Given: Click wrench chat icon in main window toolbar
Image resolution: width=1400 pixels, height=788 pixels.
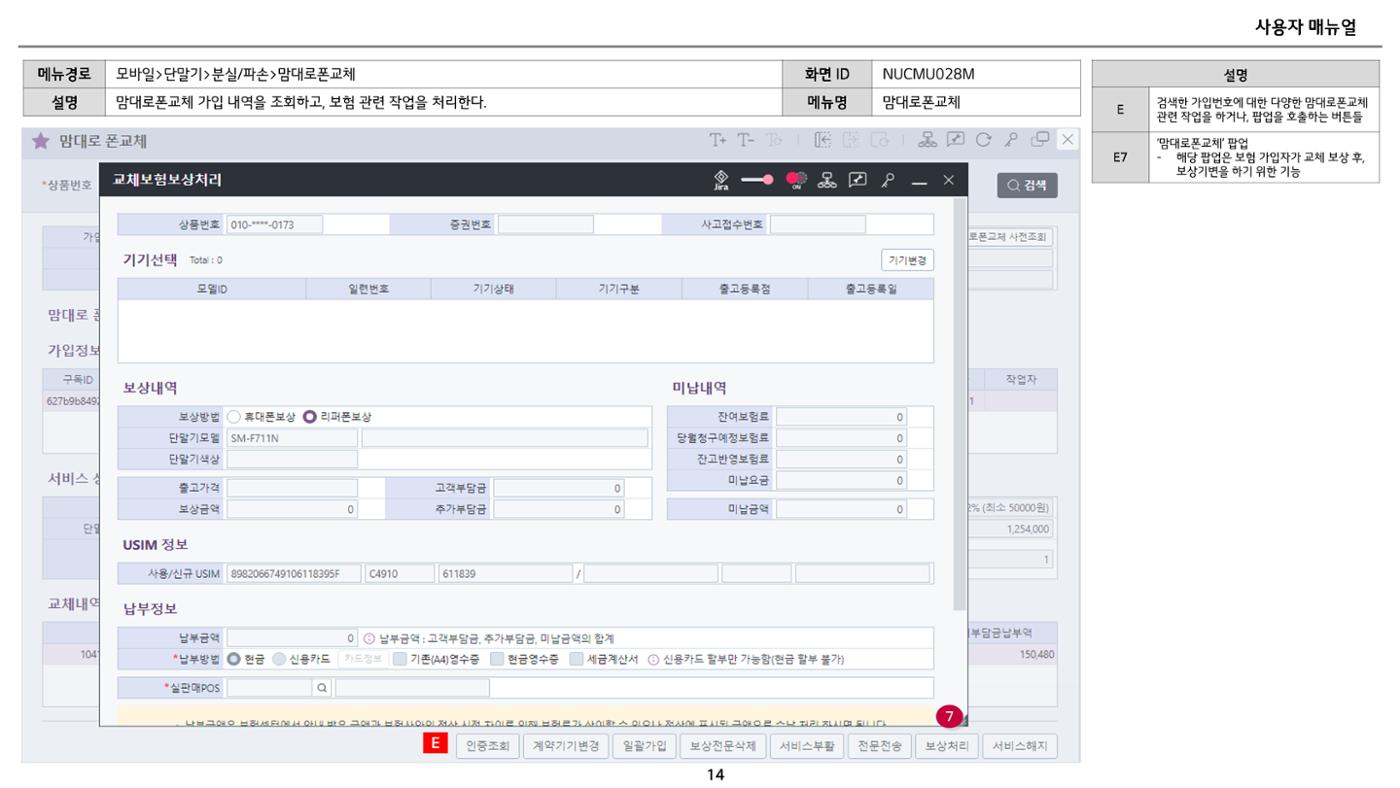Looking at the screenshot, I should point(956,141).
